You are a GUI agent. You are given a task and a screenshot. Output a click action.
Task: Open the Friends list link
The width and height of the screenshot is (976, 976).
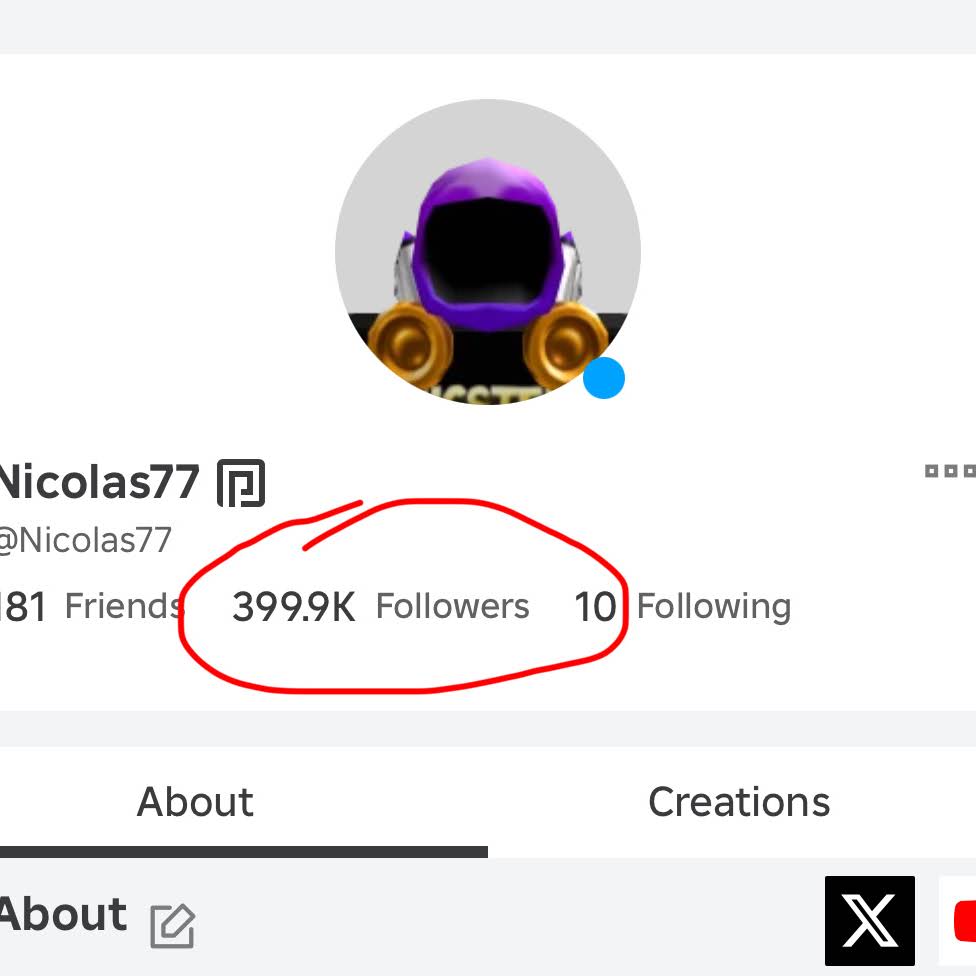[122, 606]
